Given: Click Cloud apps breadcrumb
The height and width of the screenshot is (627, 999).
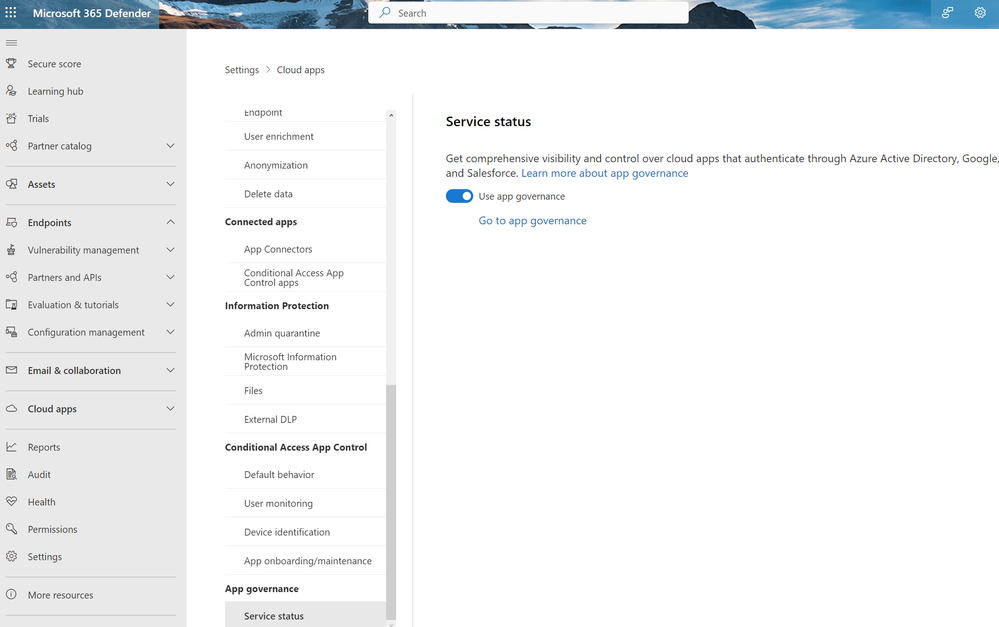Looking at the screenshot, I should [x=301, y=70].
